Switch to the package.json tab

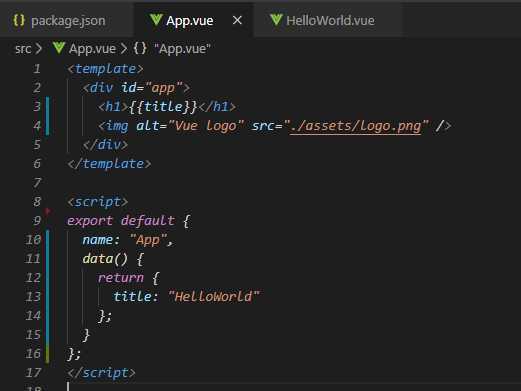[x=67, y=21]
